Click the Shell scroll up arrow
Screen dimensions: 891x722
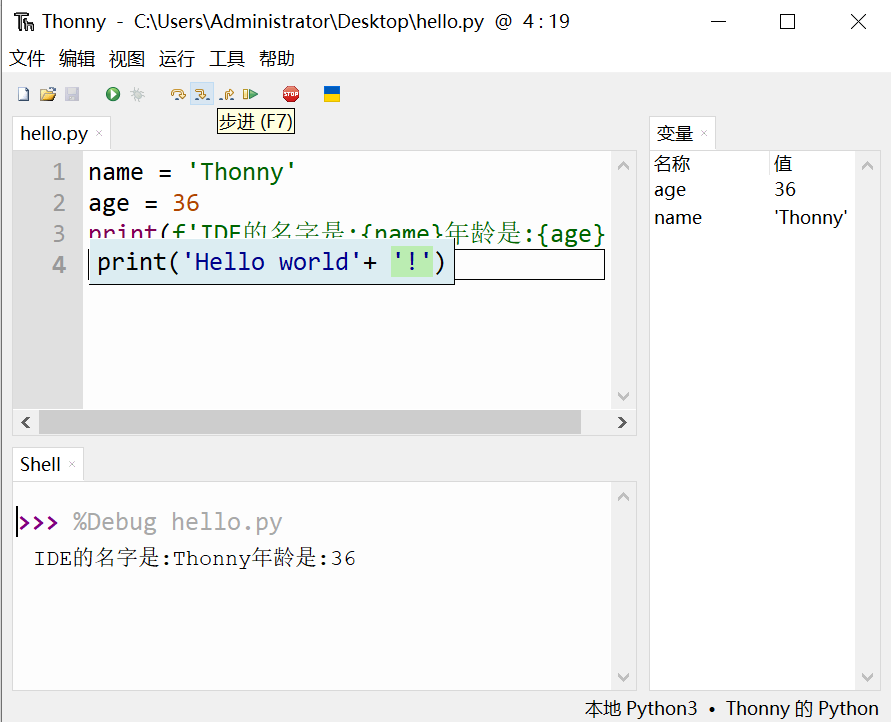(623, 497)
